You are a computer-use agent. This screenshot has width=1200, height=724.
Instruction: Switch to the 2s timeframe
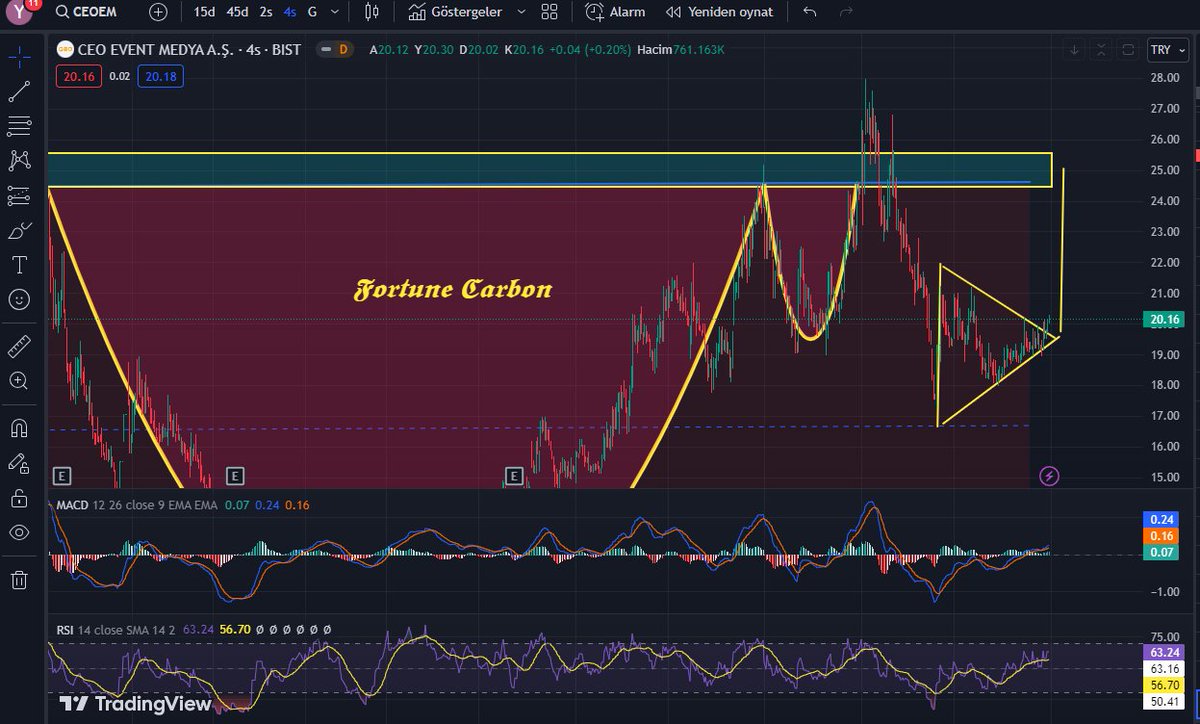click(x=266, y=12)
